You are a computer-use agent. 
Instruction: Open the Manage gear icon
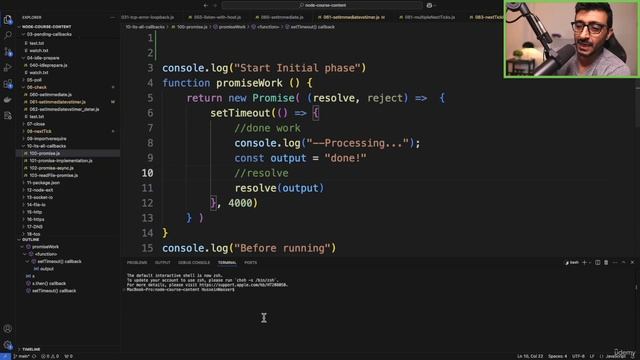point(8,345)
